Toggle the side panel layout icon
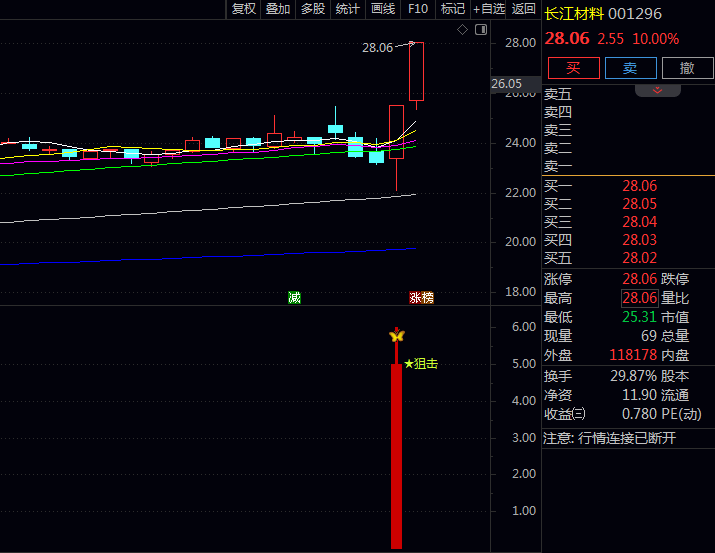Image resolution: width=715 pixels, height=553 pixels. pyautogui.click(x=481, y=30)
